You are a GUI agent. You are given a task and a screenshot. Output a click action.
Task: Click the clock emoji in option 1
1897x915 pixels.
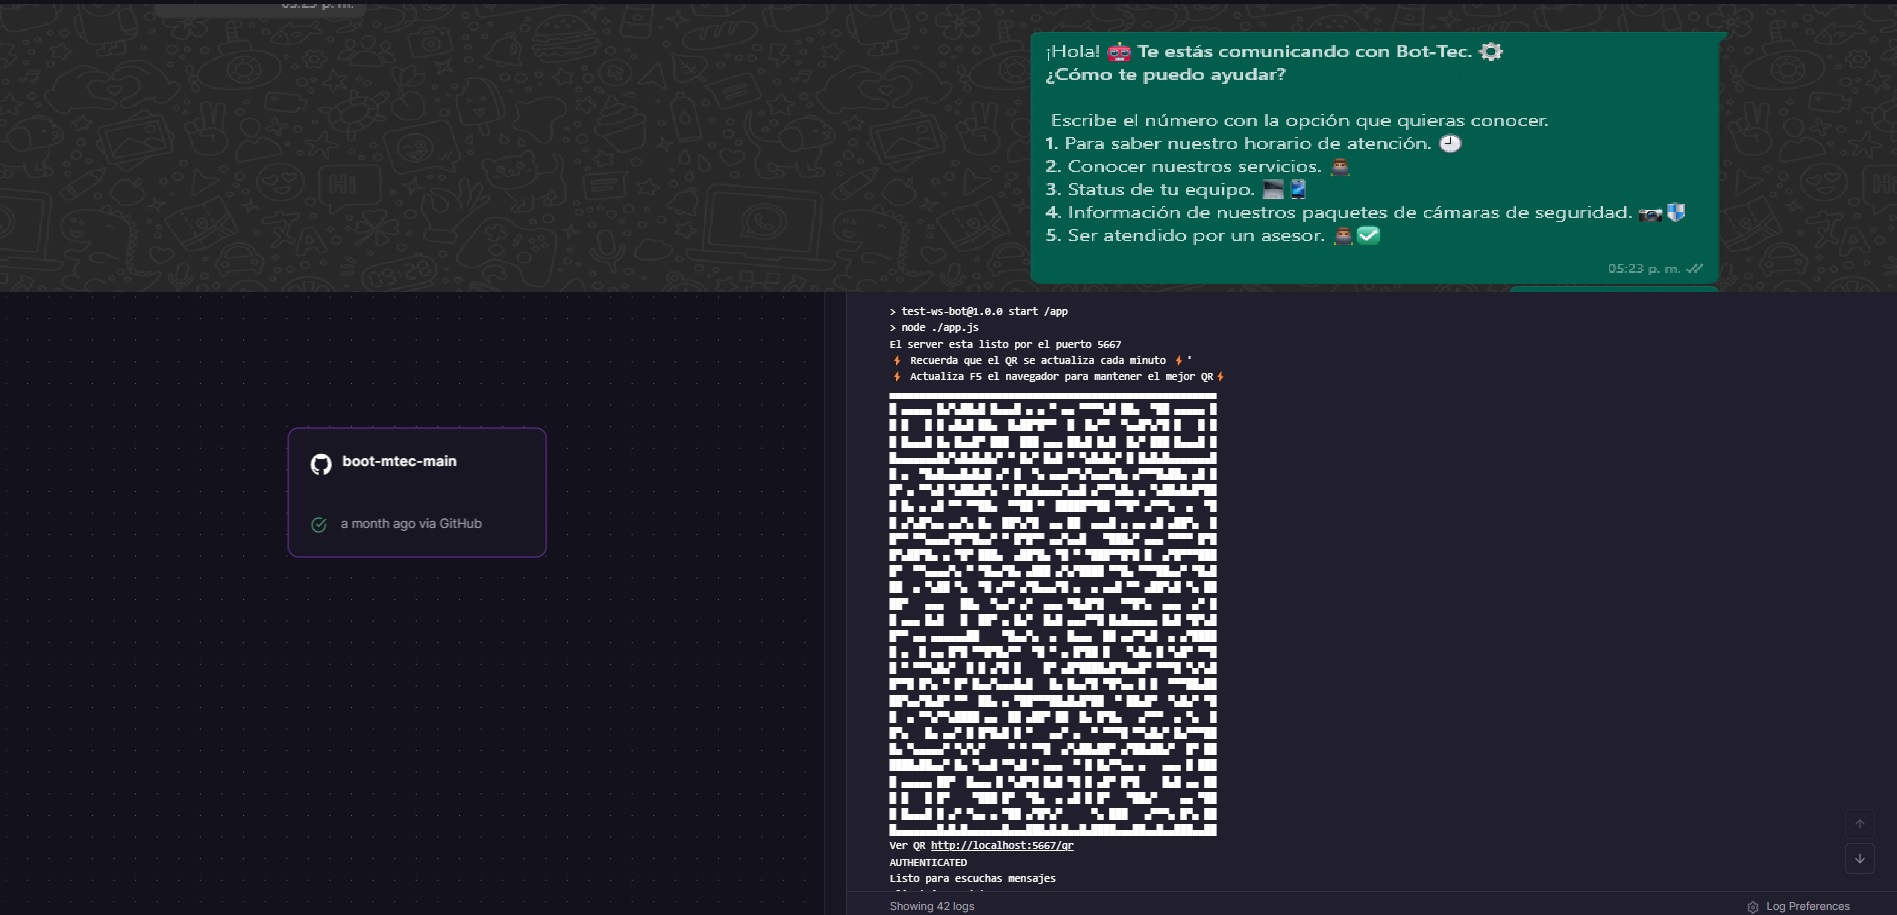pyautogui.click(x=1450, y=143)
